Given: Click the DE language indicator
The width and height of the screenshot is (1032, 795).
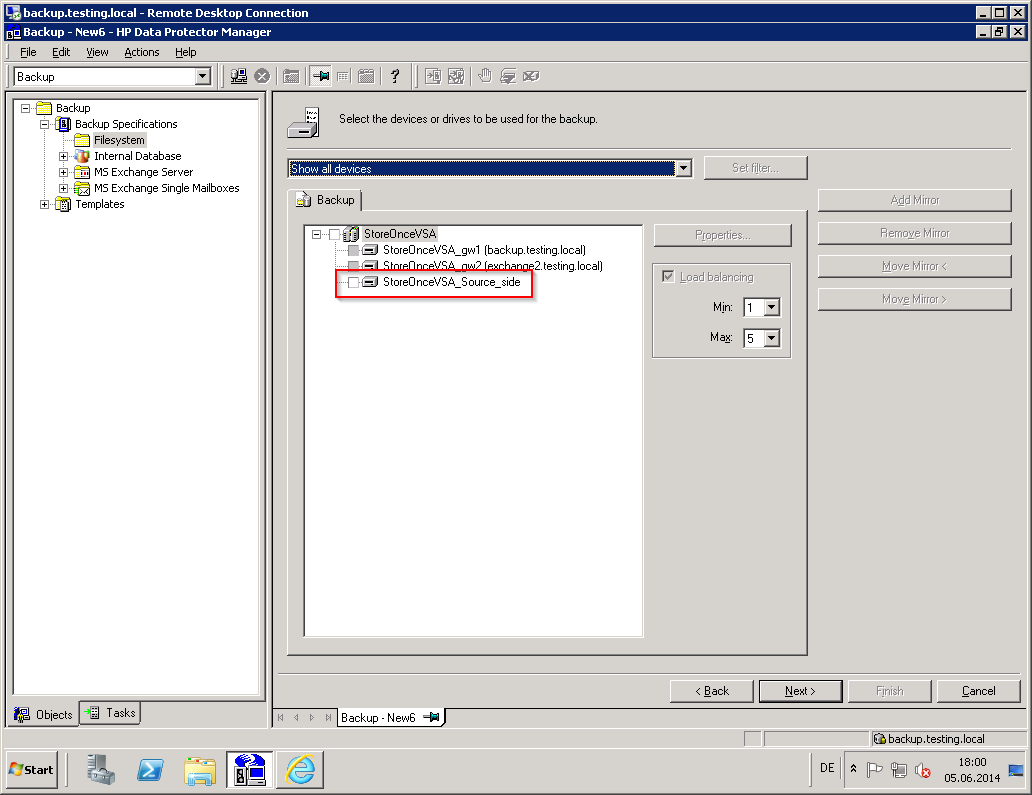Looking at the screenshot, I should (x=827, y=768).
